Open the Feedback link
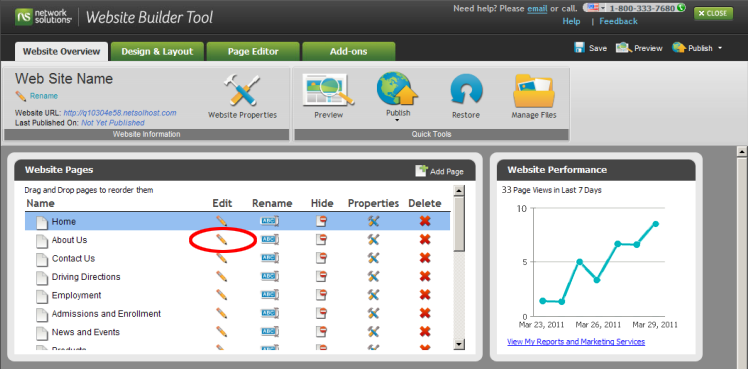748x369 pixels. [x=618, y=21]
